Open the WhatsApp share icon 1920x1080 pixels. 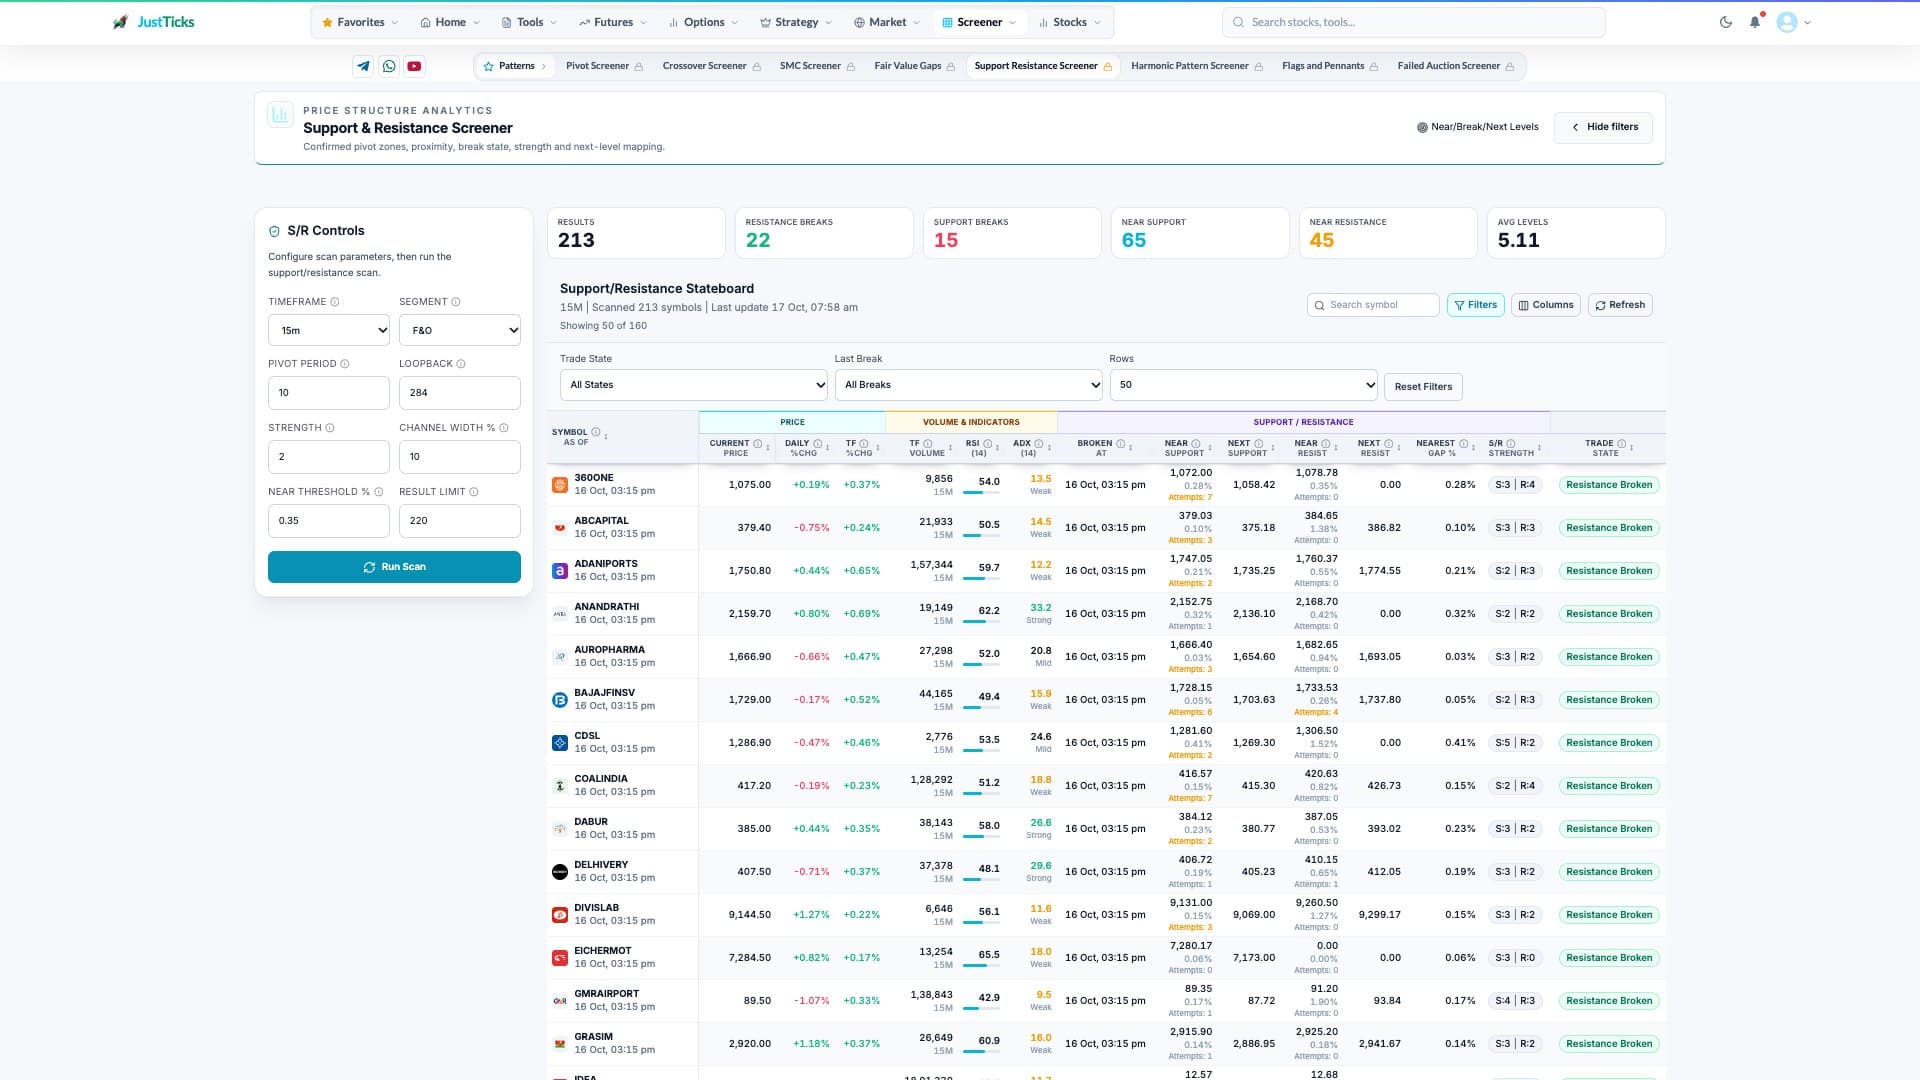coord(389,66)
